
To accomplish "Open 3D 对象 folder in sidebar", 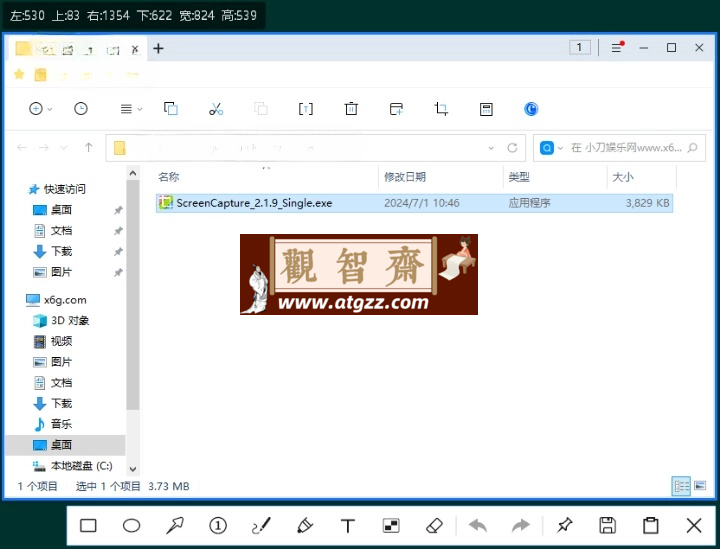I will click(70, 320).
